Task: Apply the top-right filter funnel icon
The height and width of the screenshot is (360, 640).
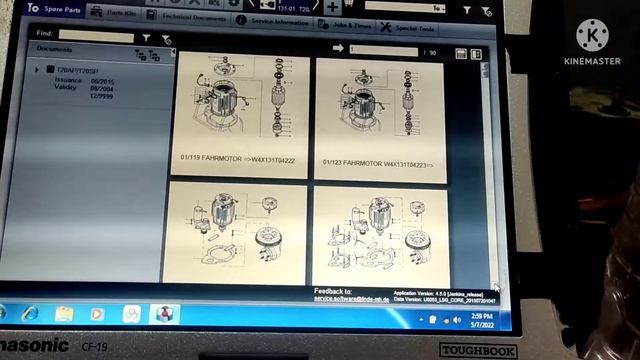Action: click(x=467, y=10)
